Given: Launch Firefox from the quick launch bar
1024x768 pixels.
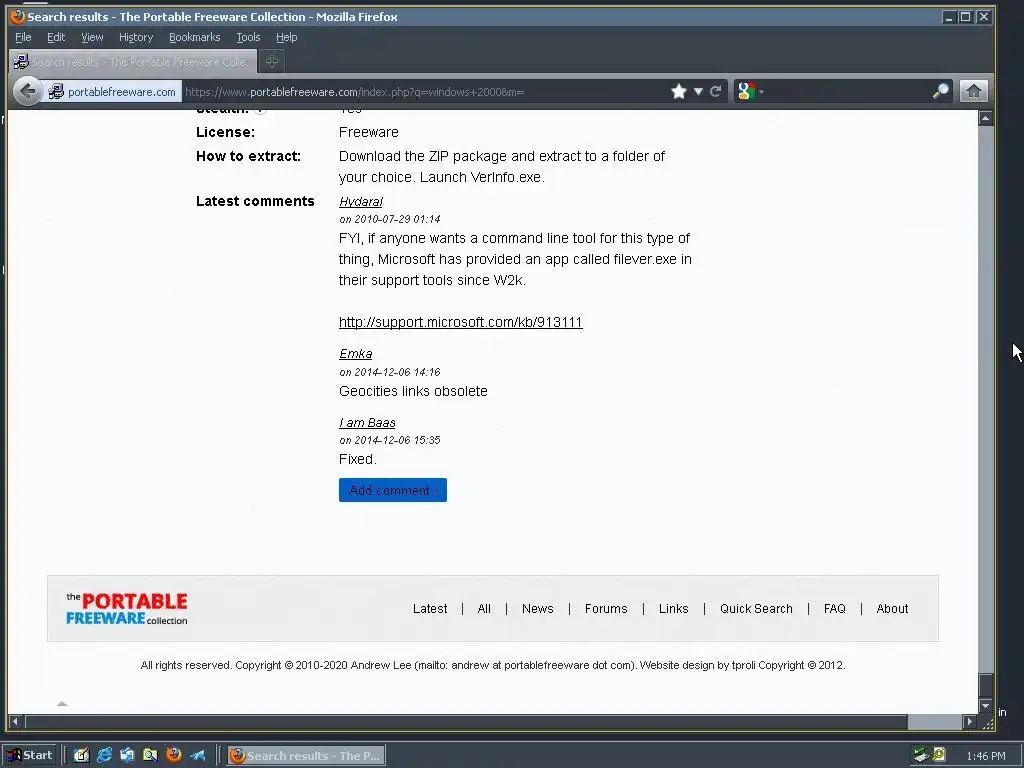Looking at the screenshot, I should 174,755.
